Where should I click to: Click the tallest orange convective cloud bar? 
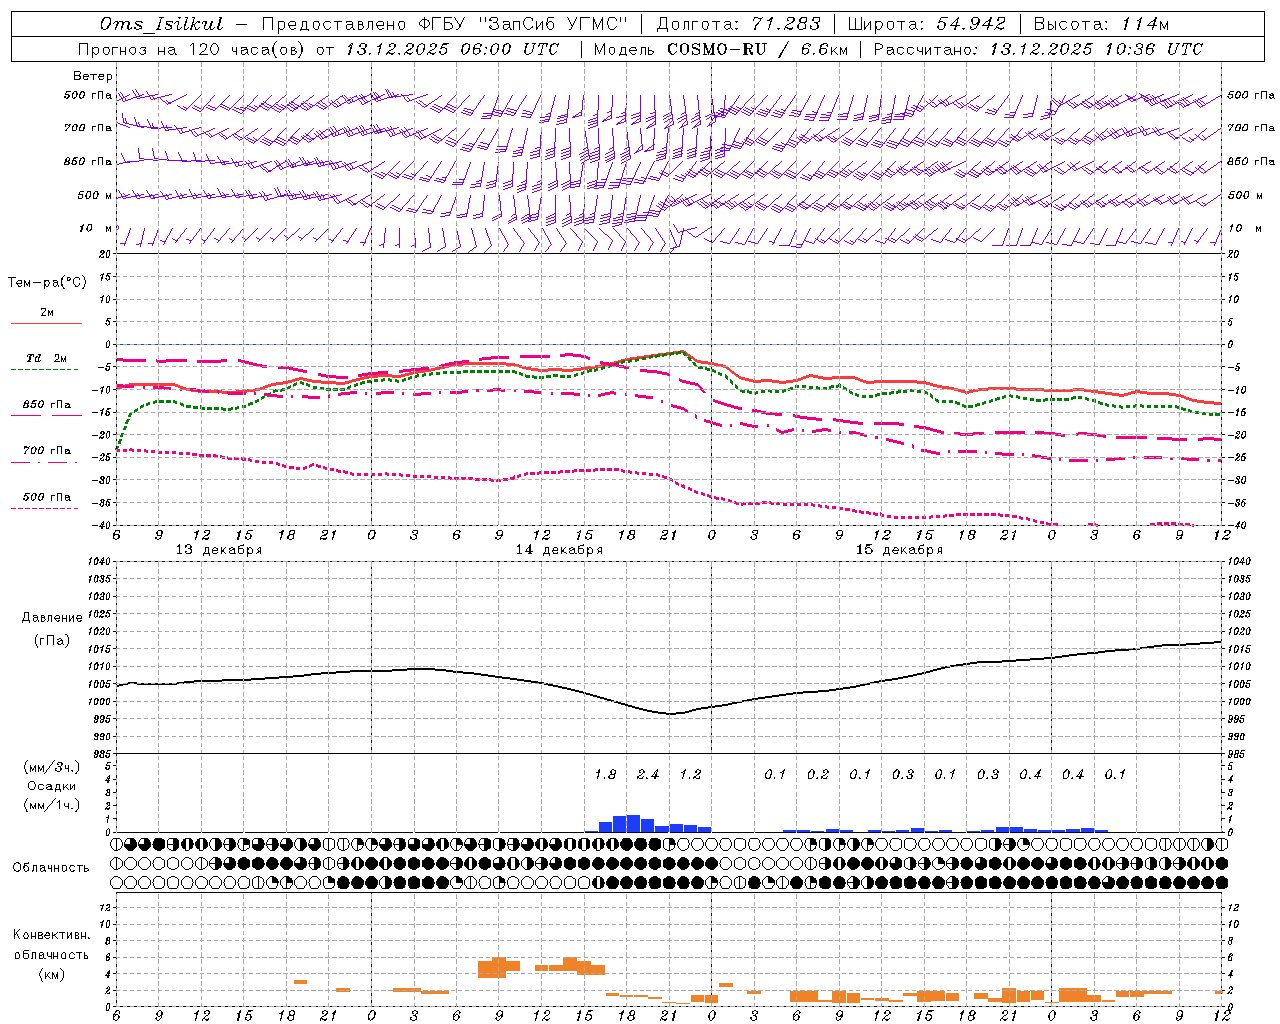pyautogui.click(x=499, y=967)
